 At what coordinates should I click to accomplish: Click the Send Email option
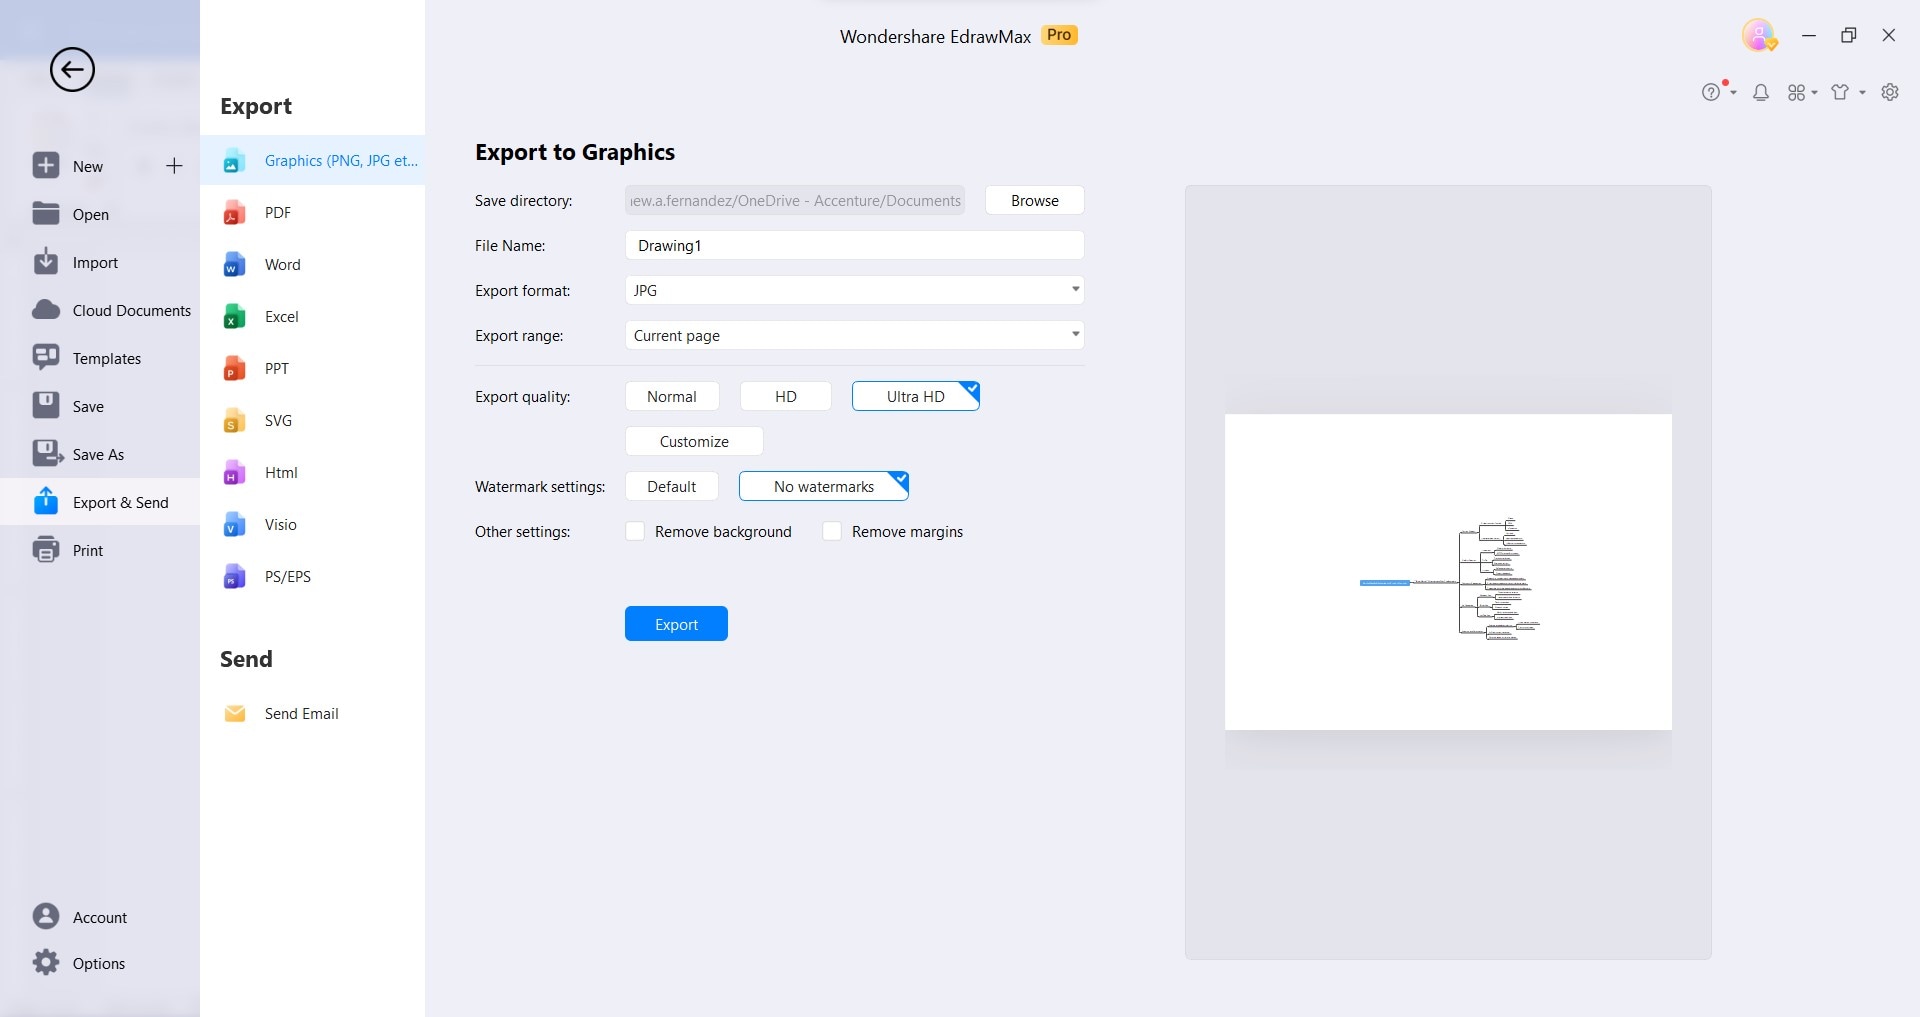point(313,714)
